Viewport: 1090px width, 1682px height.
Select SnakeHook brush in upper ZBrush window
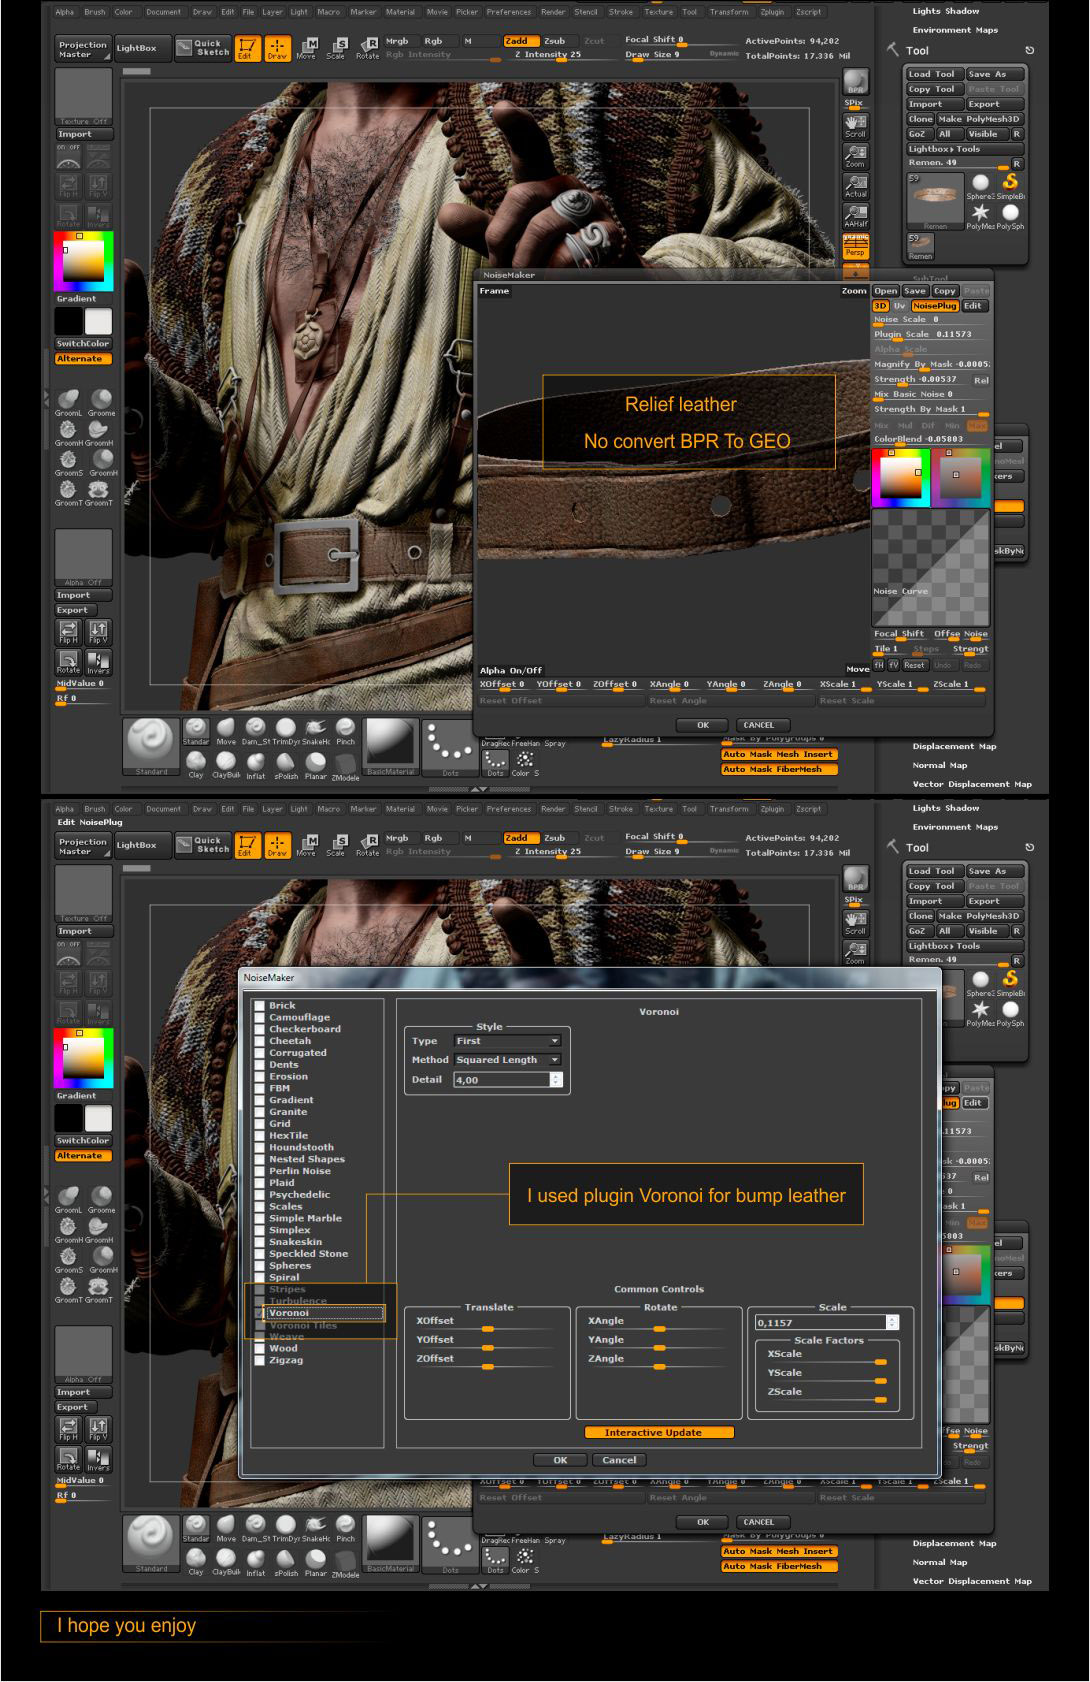(316, 731)
